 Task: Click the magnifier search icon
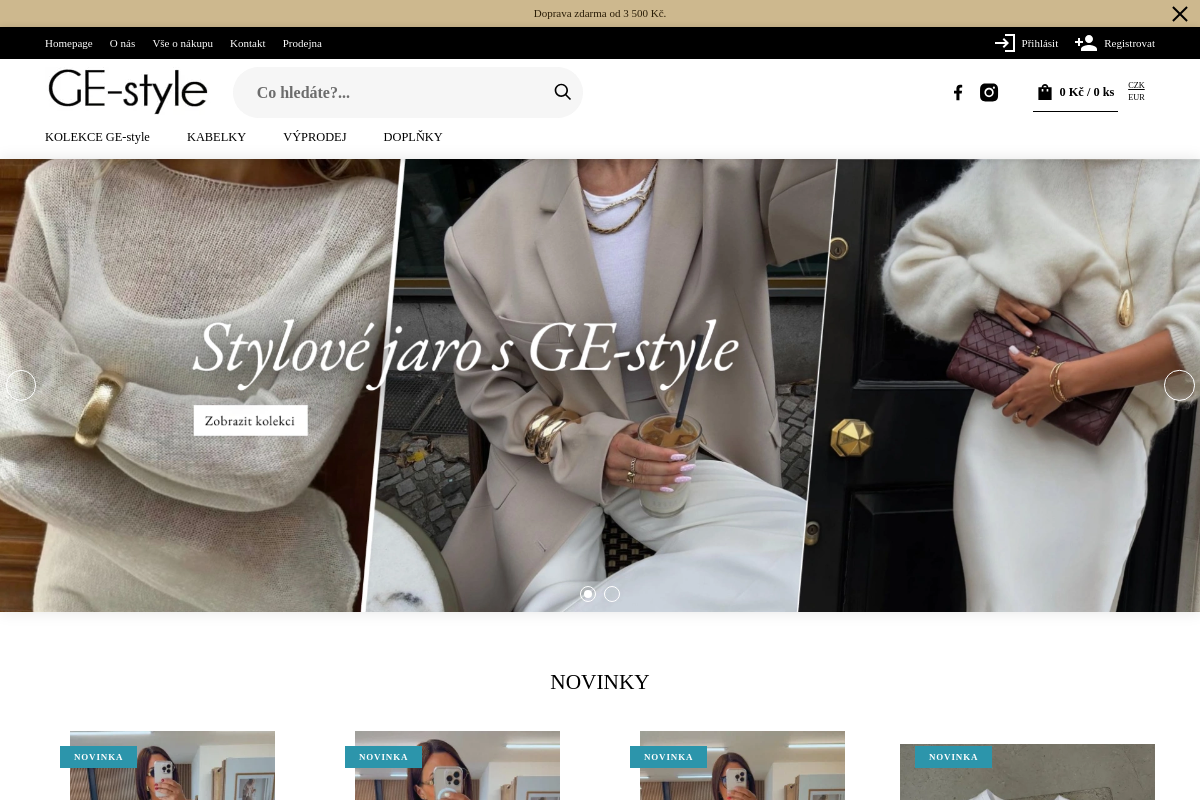[x=563, y=92]
